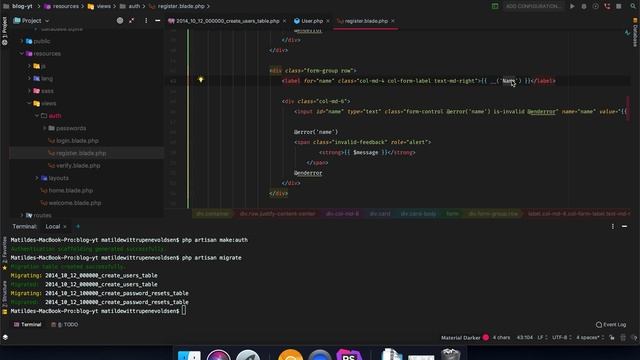
Task: Click Material Darker theme indicator
Action: 465,338
